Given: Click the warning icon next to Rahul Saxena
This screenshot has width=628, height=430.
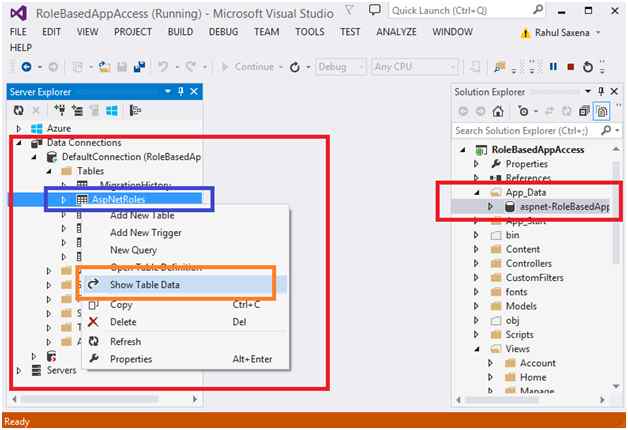Looking at the screenshot, I should [525, 33].
